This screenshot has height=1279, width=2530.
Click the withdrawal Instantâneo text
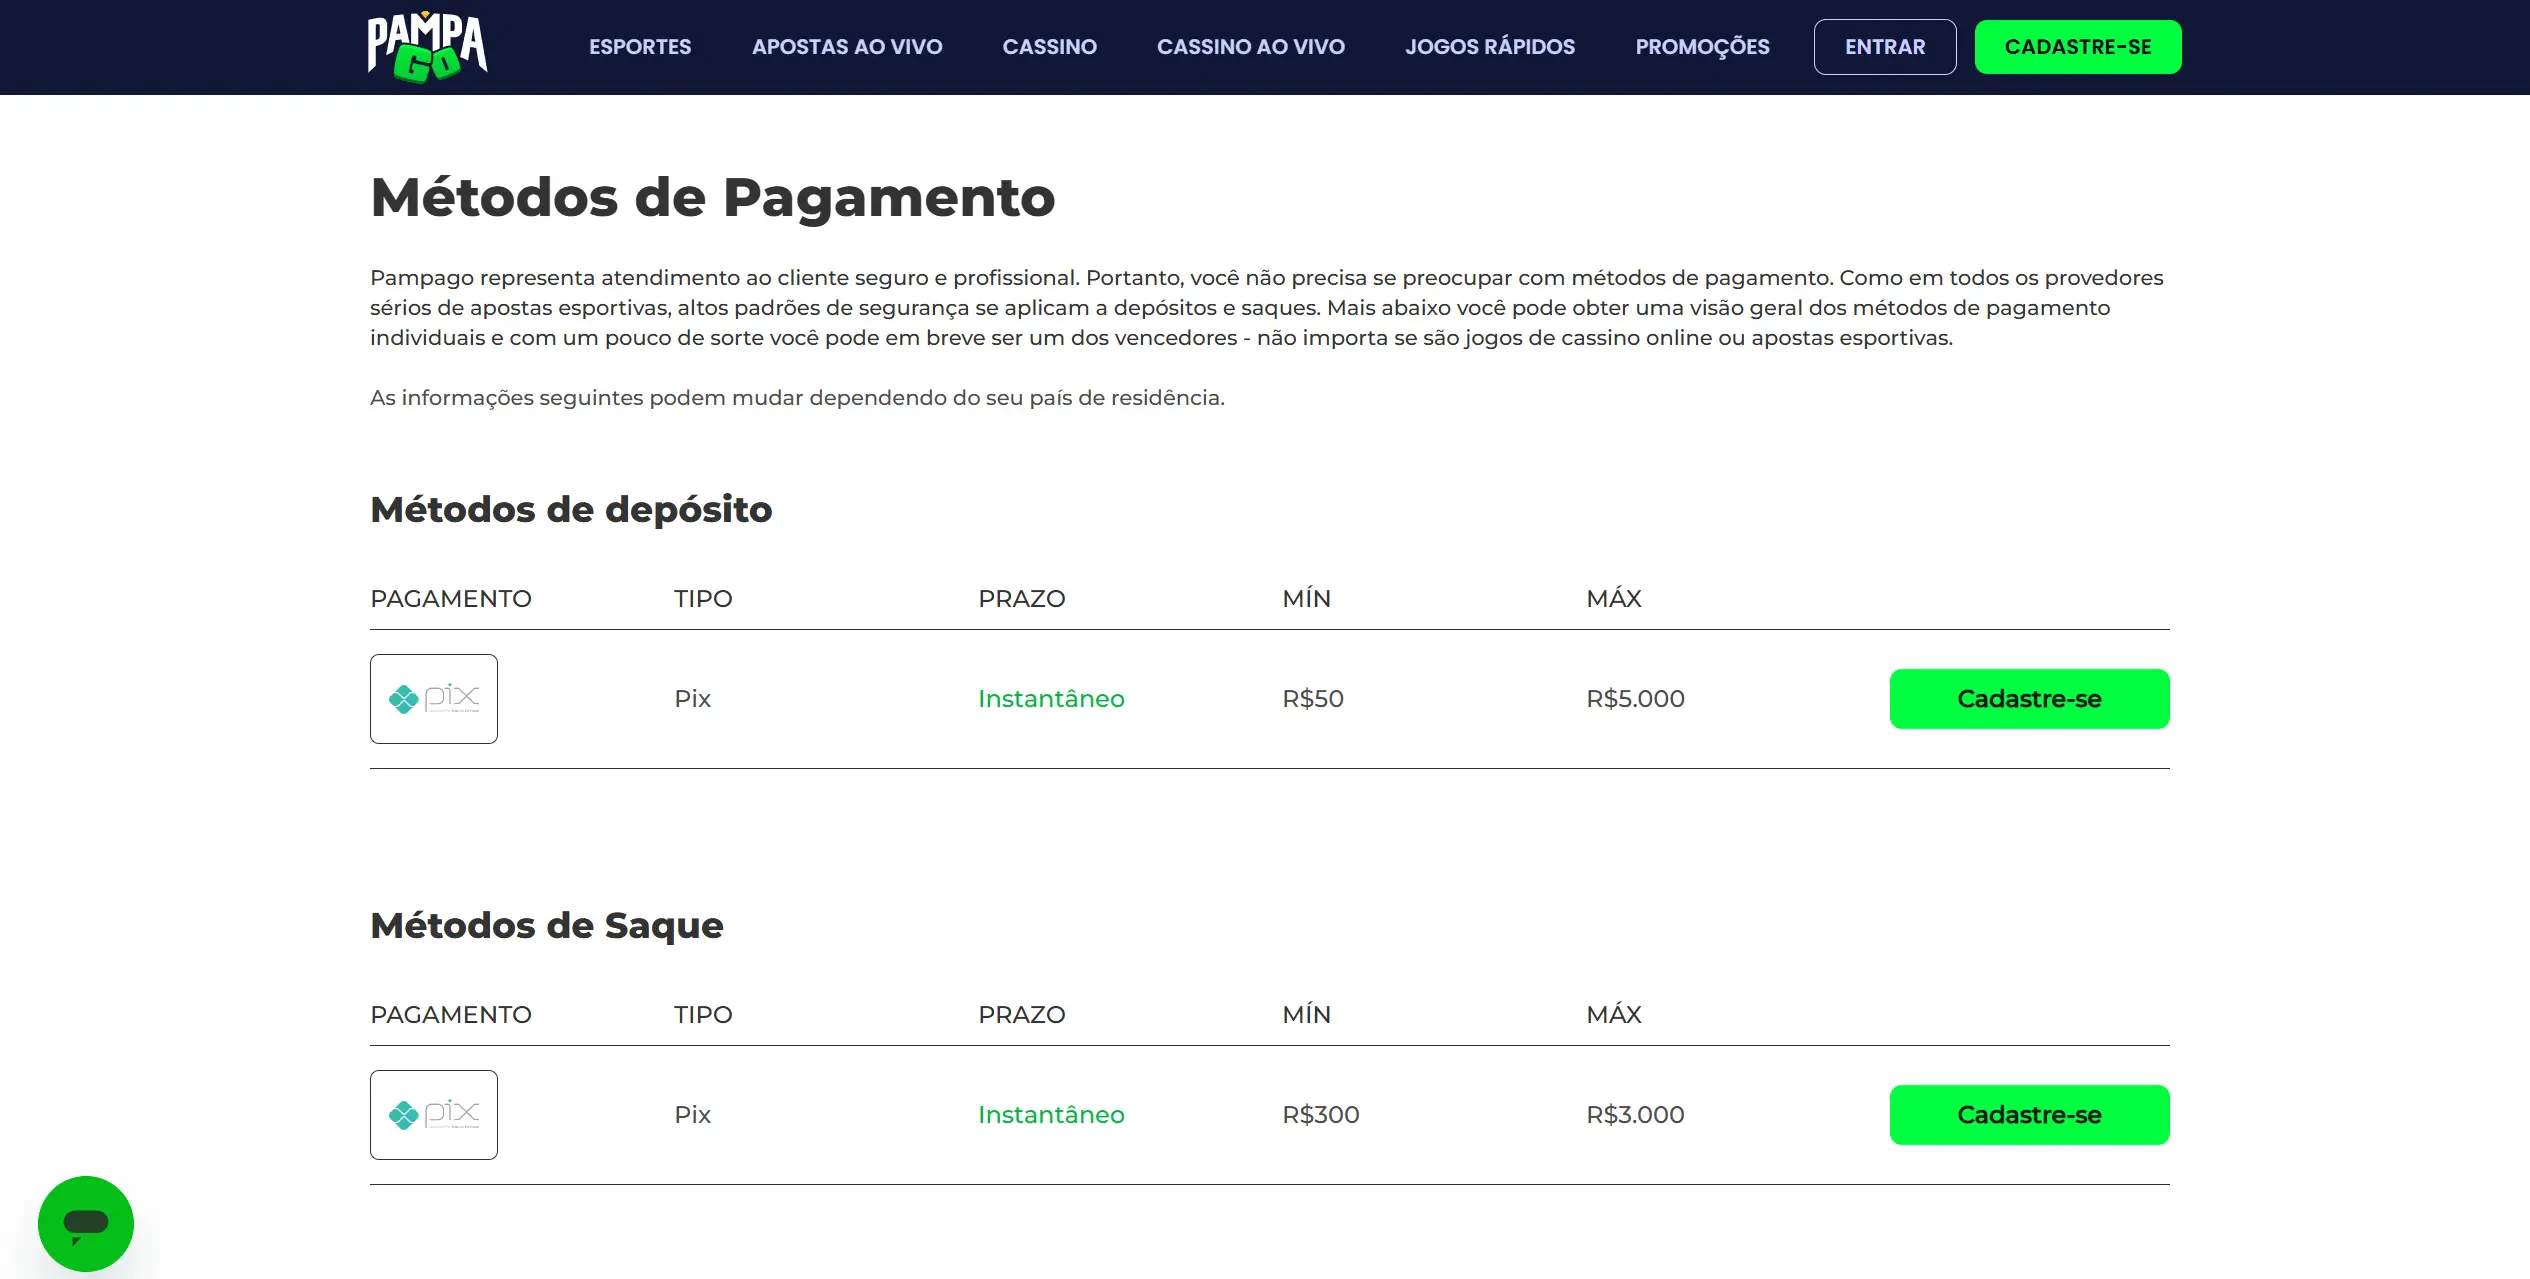tap(1050, 1115)
